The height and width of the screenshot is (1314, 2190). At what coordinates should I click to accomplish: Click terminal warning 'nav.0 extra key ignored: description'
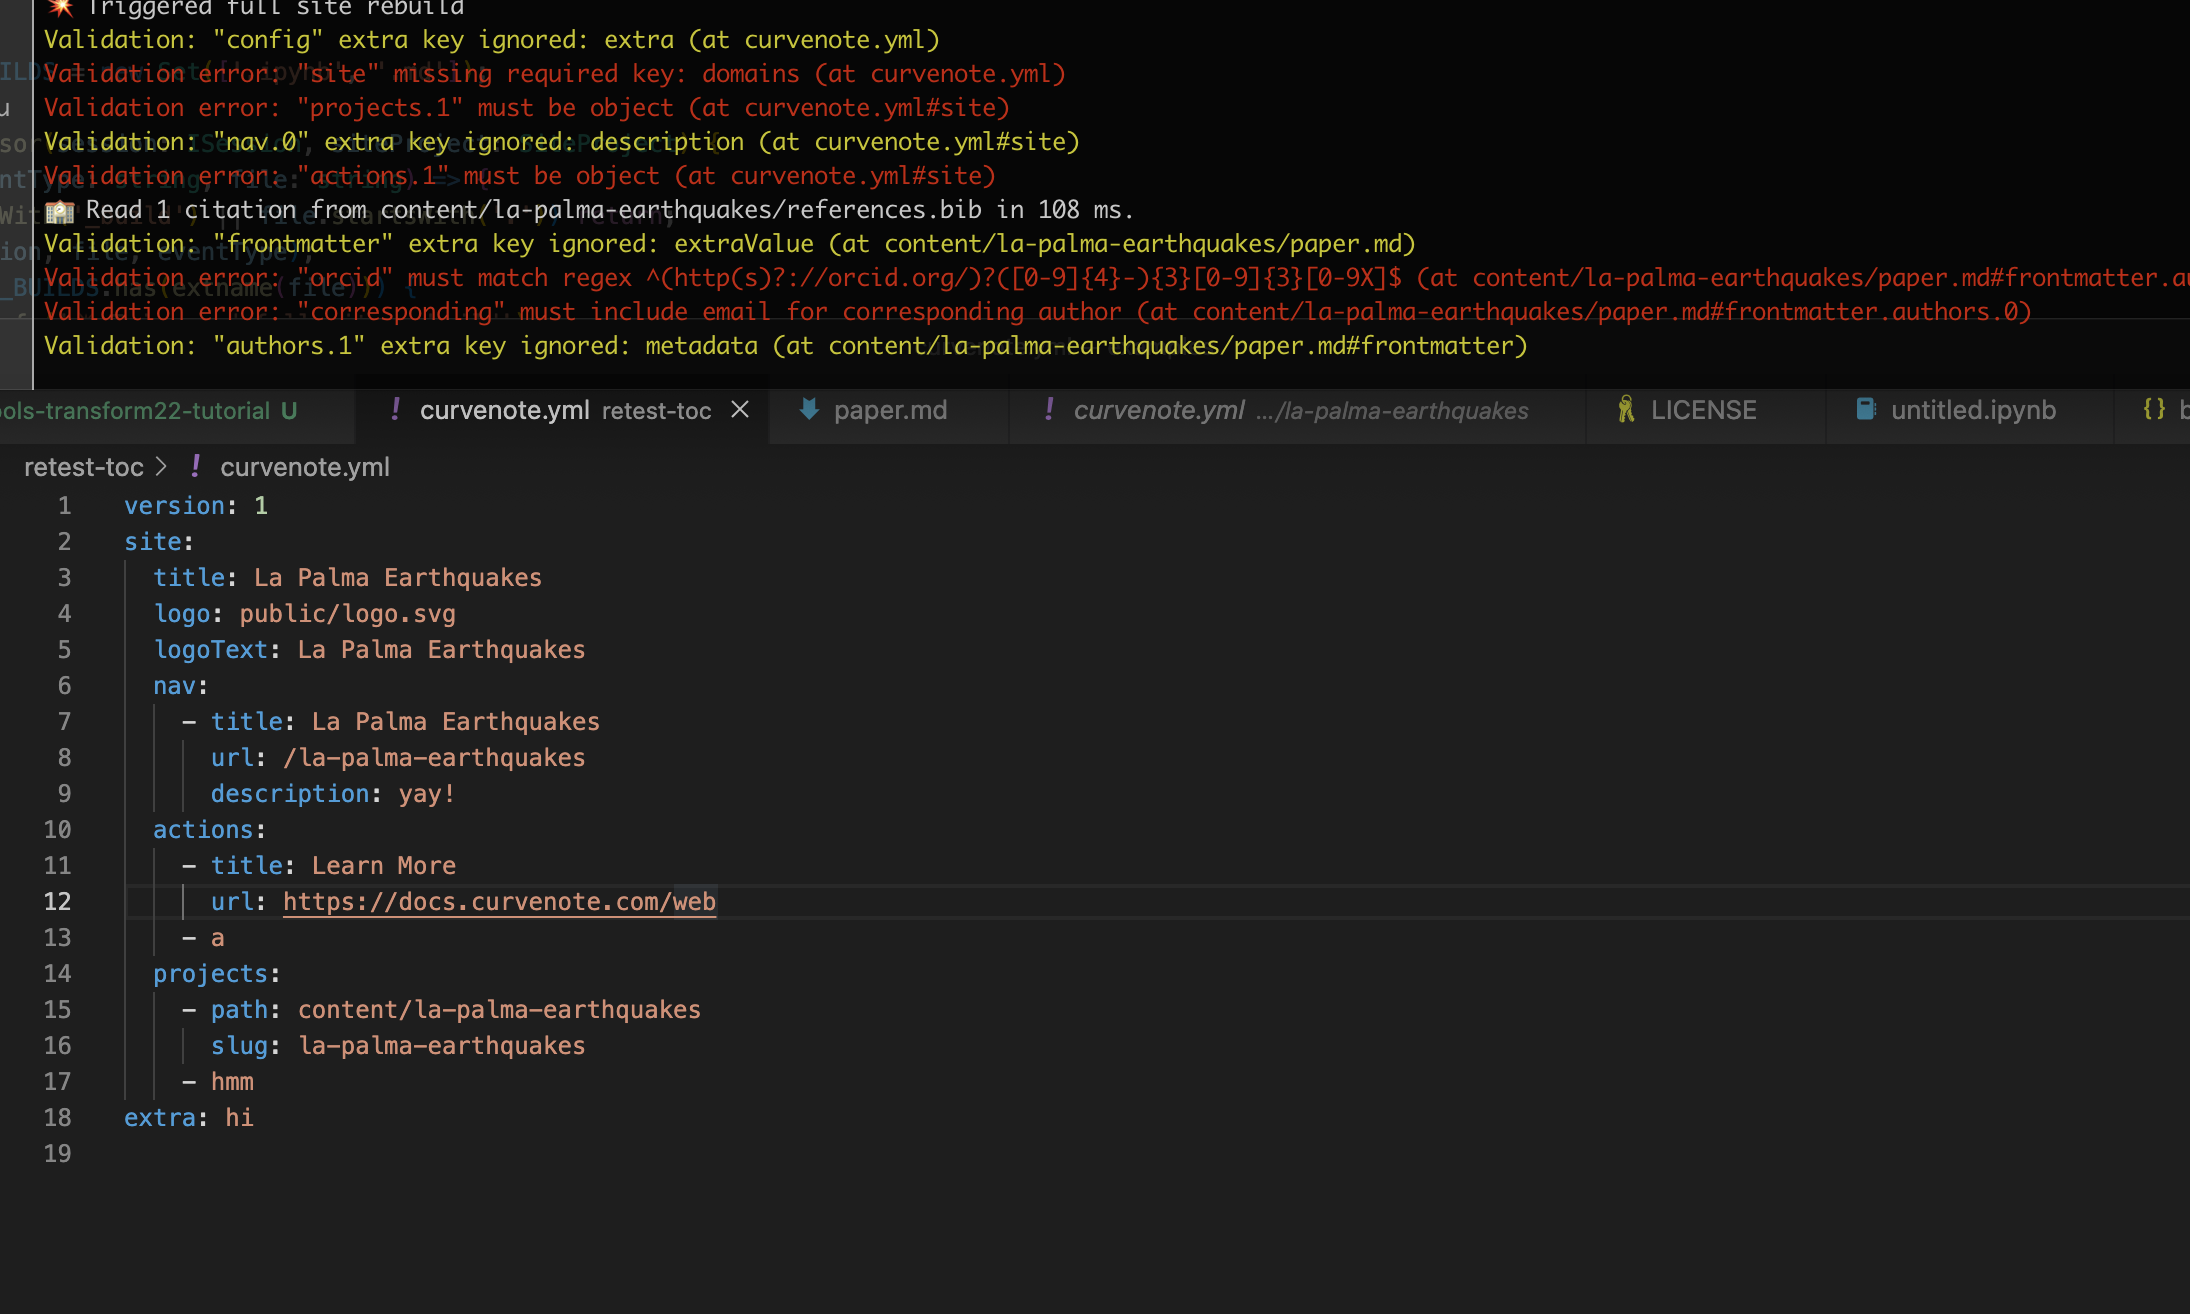(562, 142)
